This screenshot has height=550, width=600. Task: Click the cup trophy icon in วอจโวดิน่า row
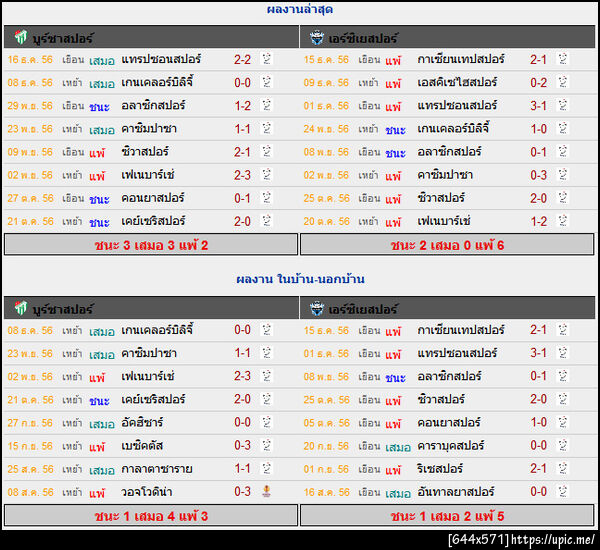pyautogui.click(x=266, y=491)
